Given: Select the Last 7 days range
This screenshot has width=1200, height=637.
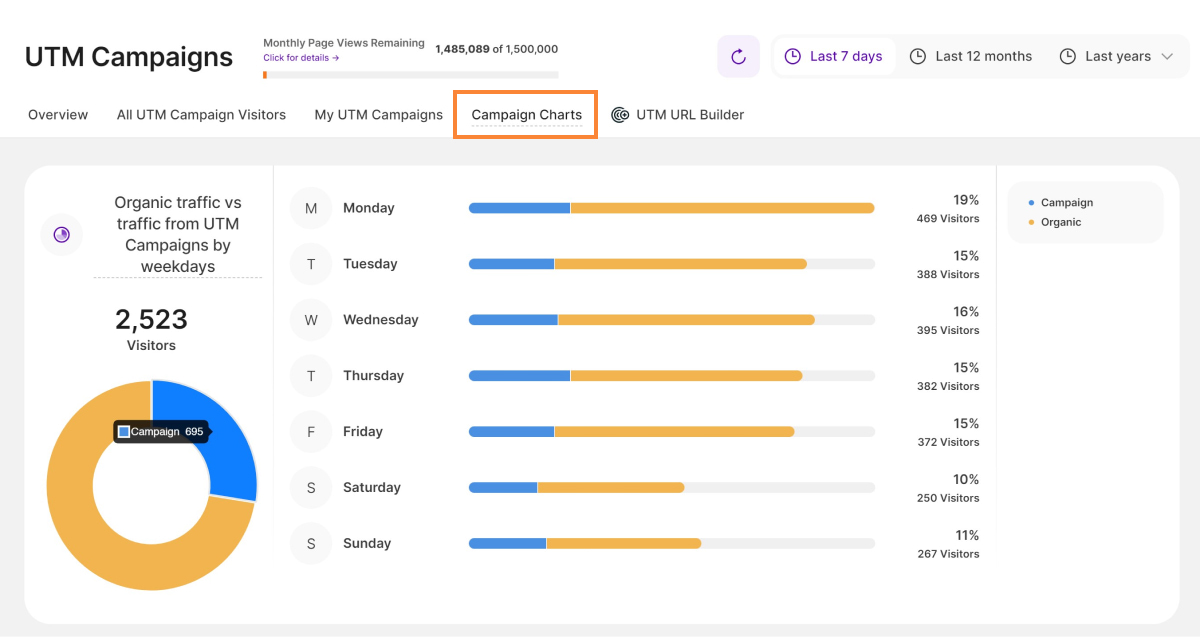Looking at the screenshot, I should [834, 57].
